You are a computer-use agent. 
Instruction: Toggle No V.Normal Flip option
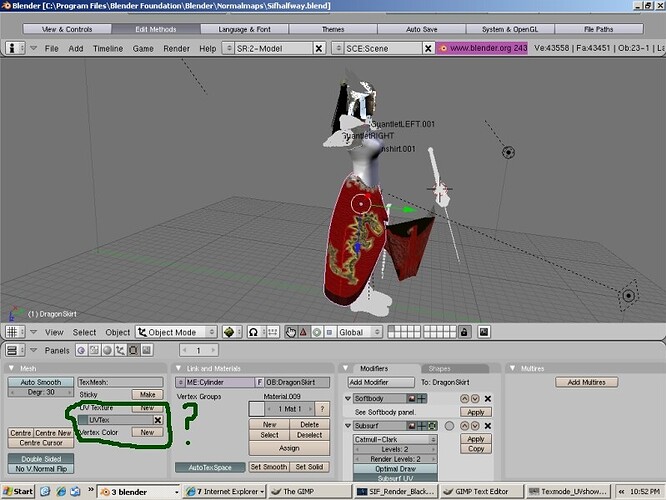click(41, 469)
